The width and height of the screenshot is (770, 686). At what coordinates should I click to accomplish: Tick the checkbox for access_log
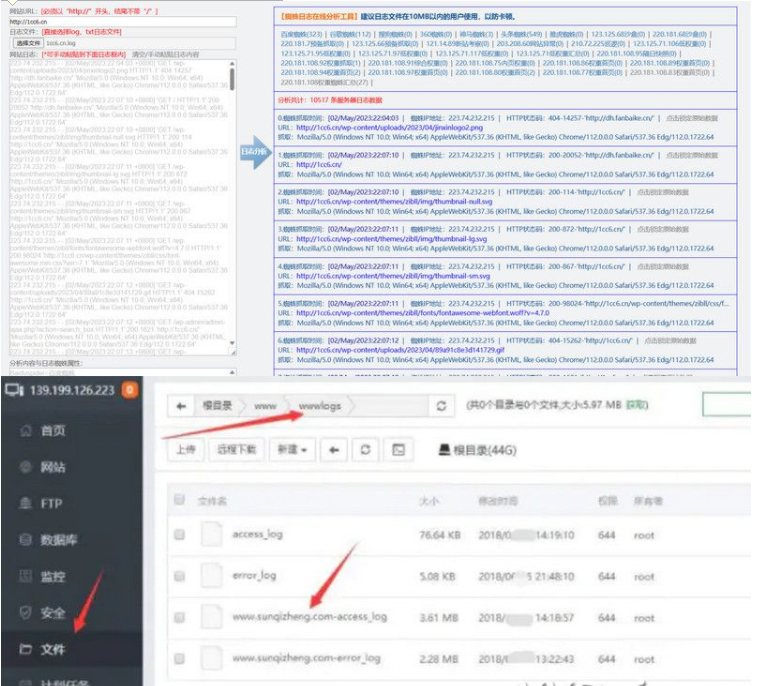tap(180, 535)
